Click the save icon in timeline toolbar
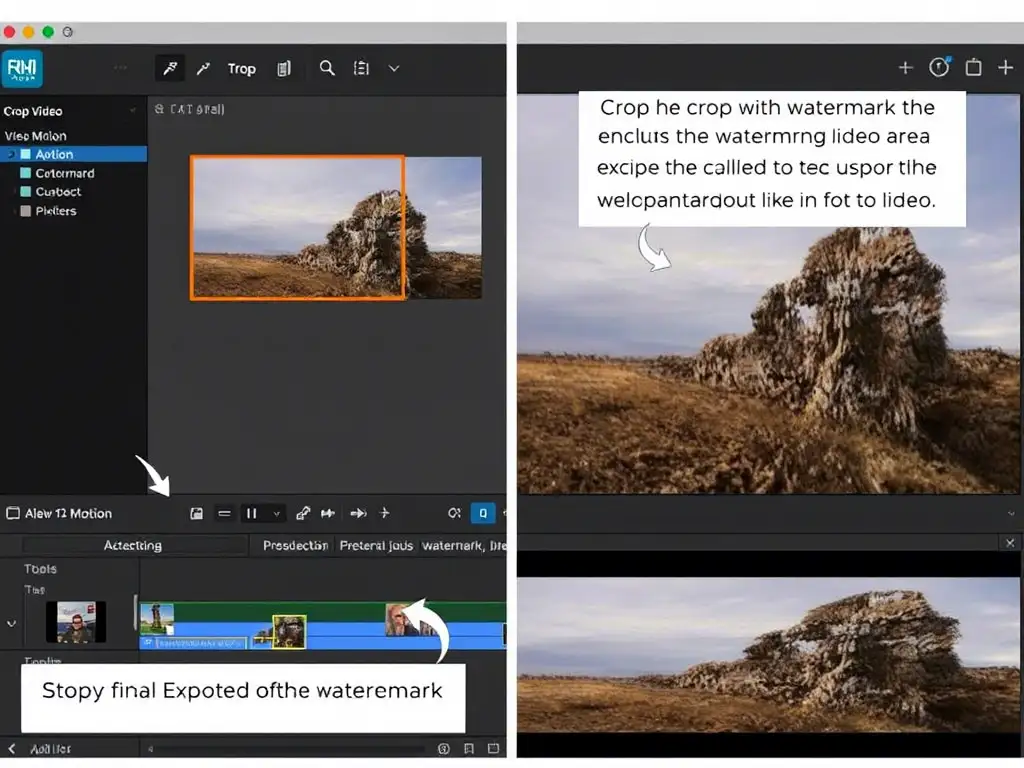 click(196, 513)
